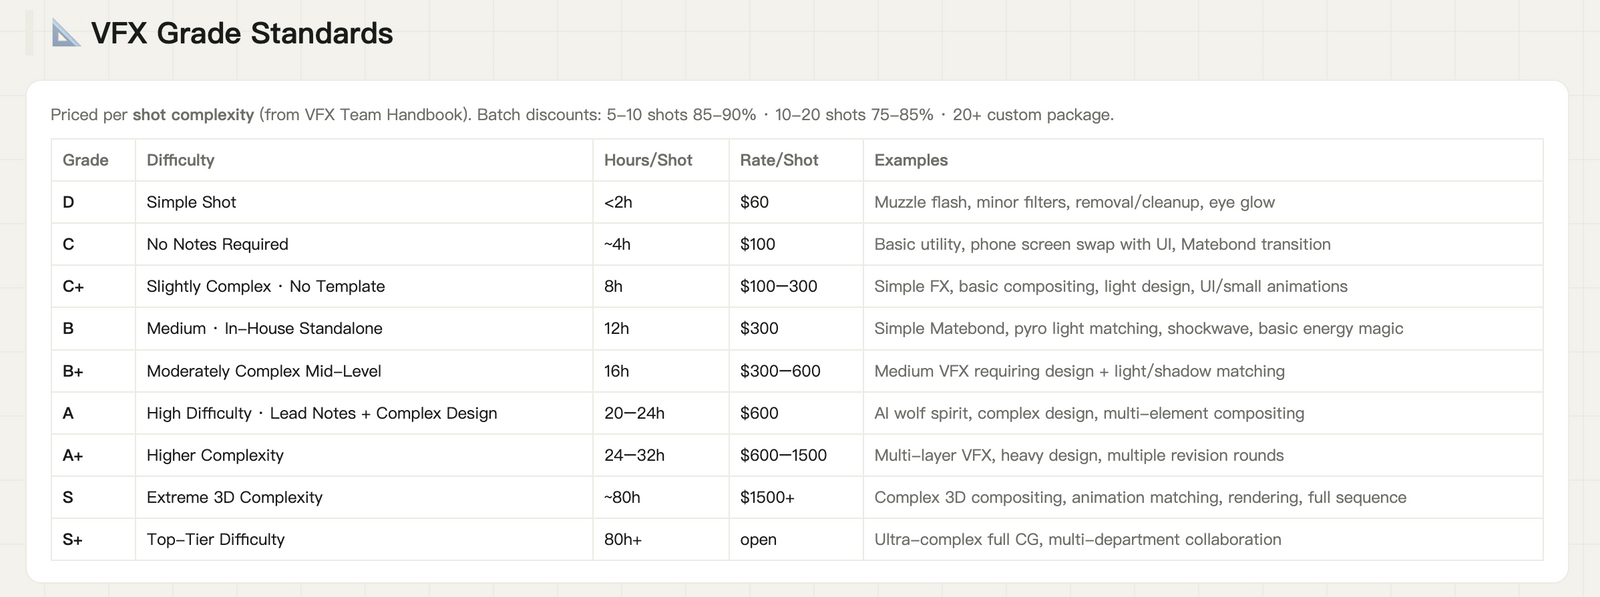1600x597 pixels.
Task: Select the '20—24h' hours cell
Action: [x=661, y=413]
